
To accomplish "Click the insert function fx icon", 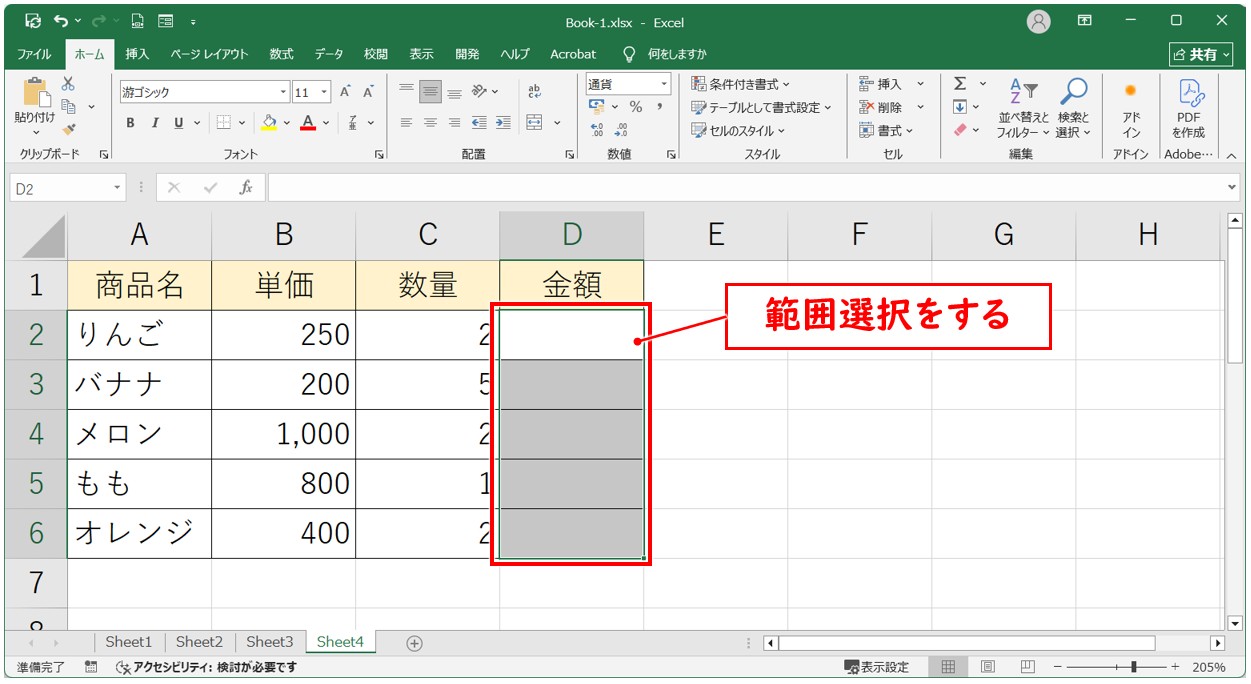I will click(x=246, y=187).
